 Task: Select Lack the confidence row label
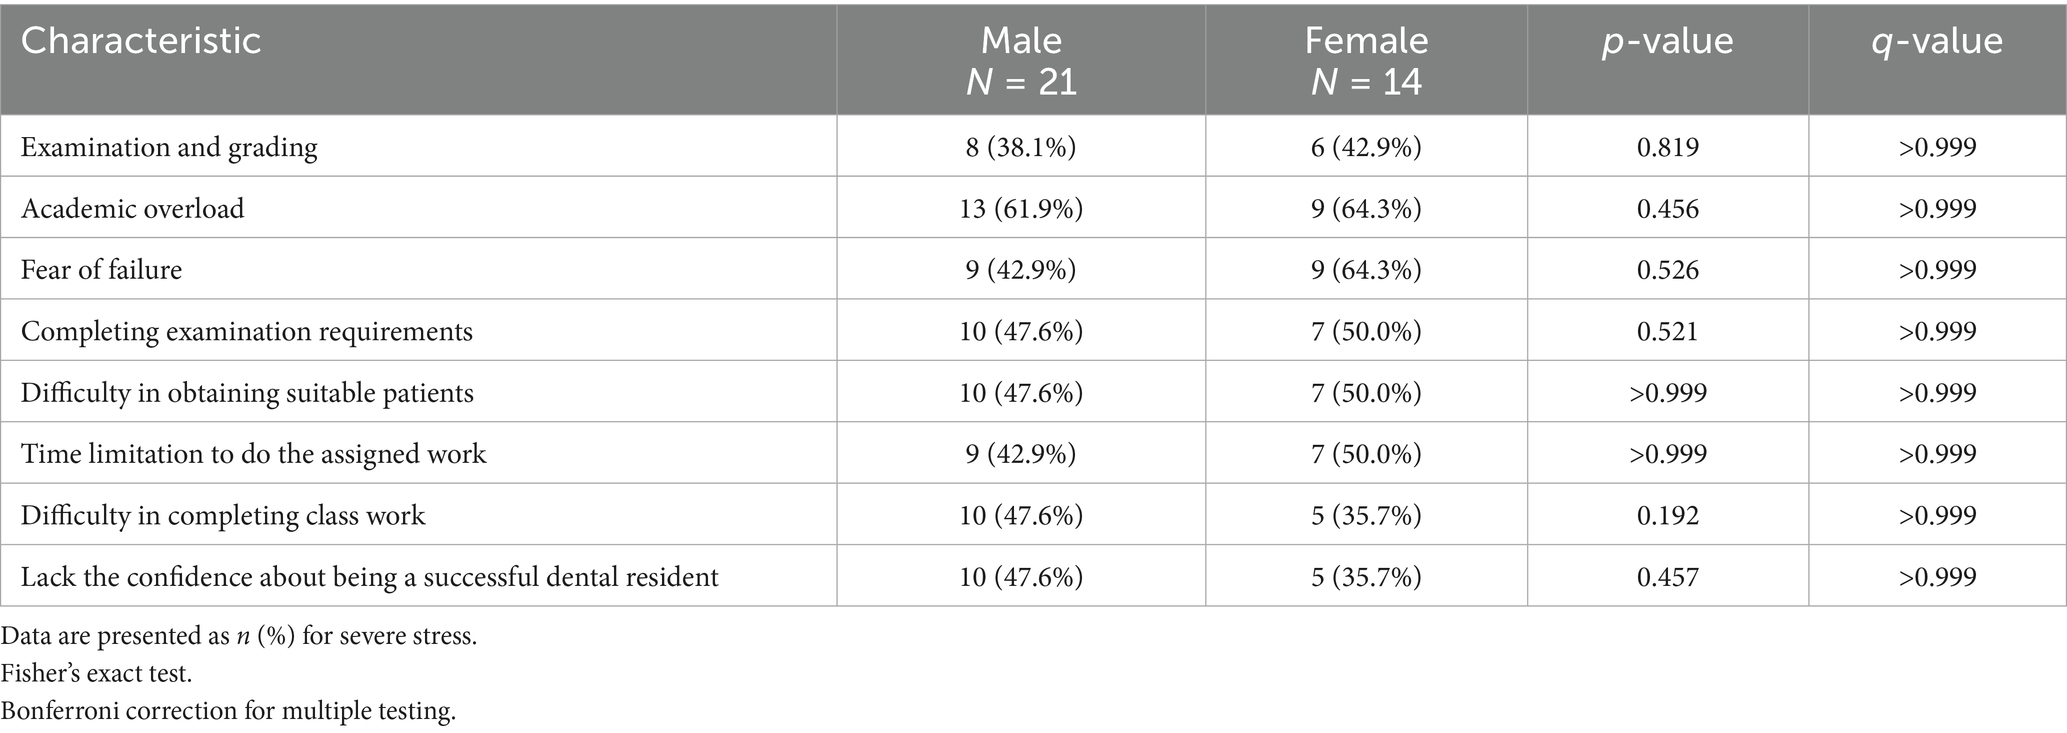[x=369, y=577]
